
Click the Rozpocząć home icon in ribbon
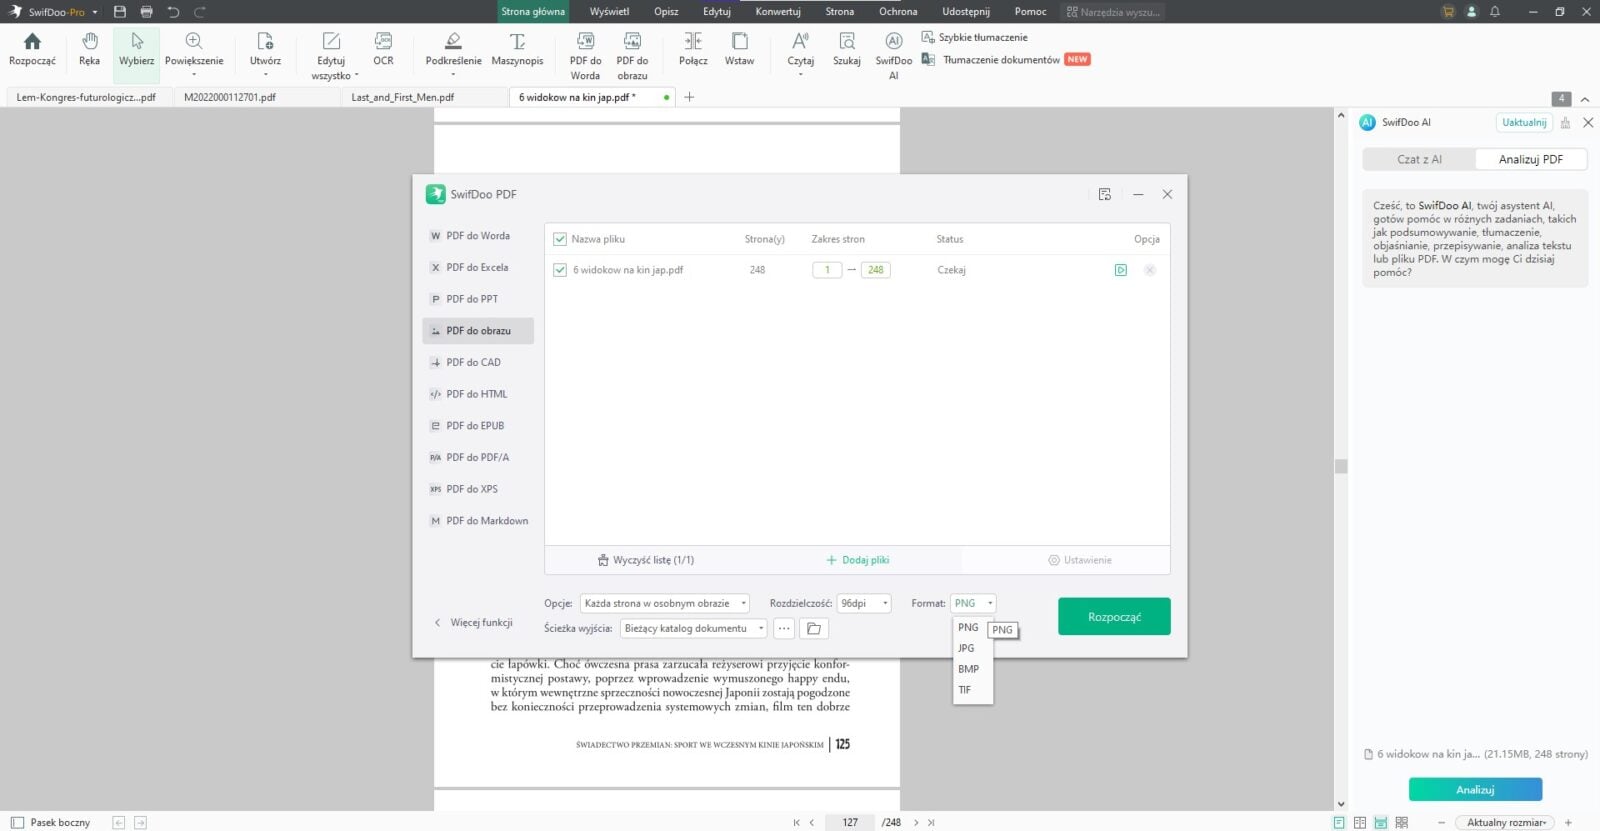32,49
